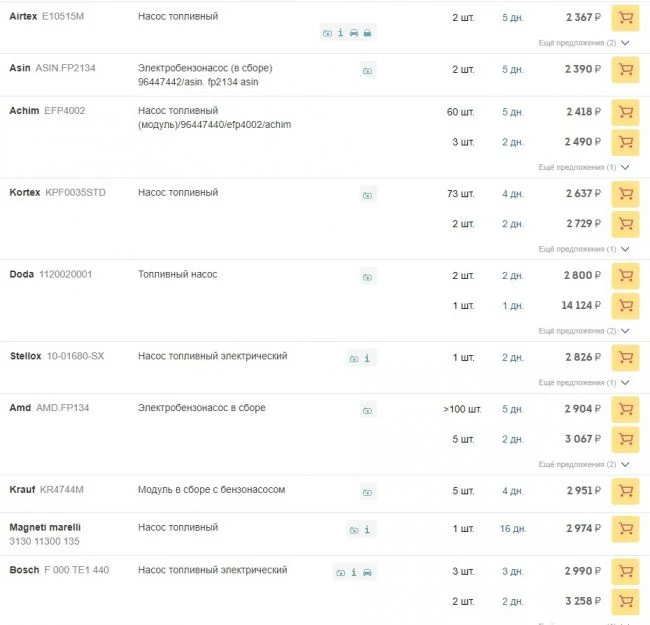Click the Magneti Marelli 16 дн. delivery term
This screenshot has height=625, width=650.
(x=512, y=529)
